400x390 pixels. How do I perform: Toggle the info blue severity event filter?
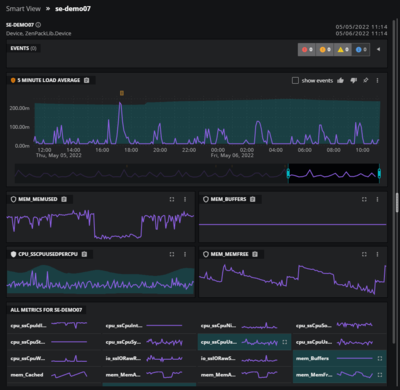(x=361, y=49)
